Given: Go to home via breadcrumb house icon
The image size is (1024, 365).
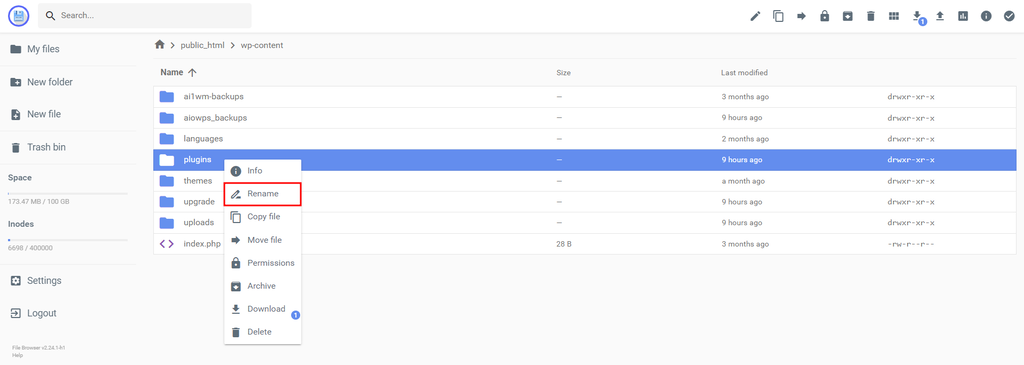Looking at the screenshot, I should point(159,45).
